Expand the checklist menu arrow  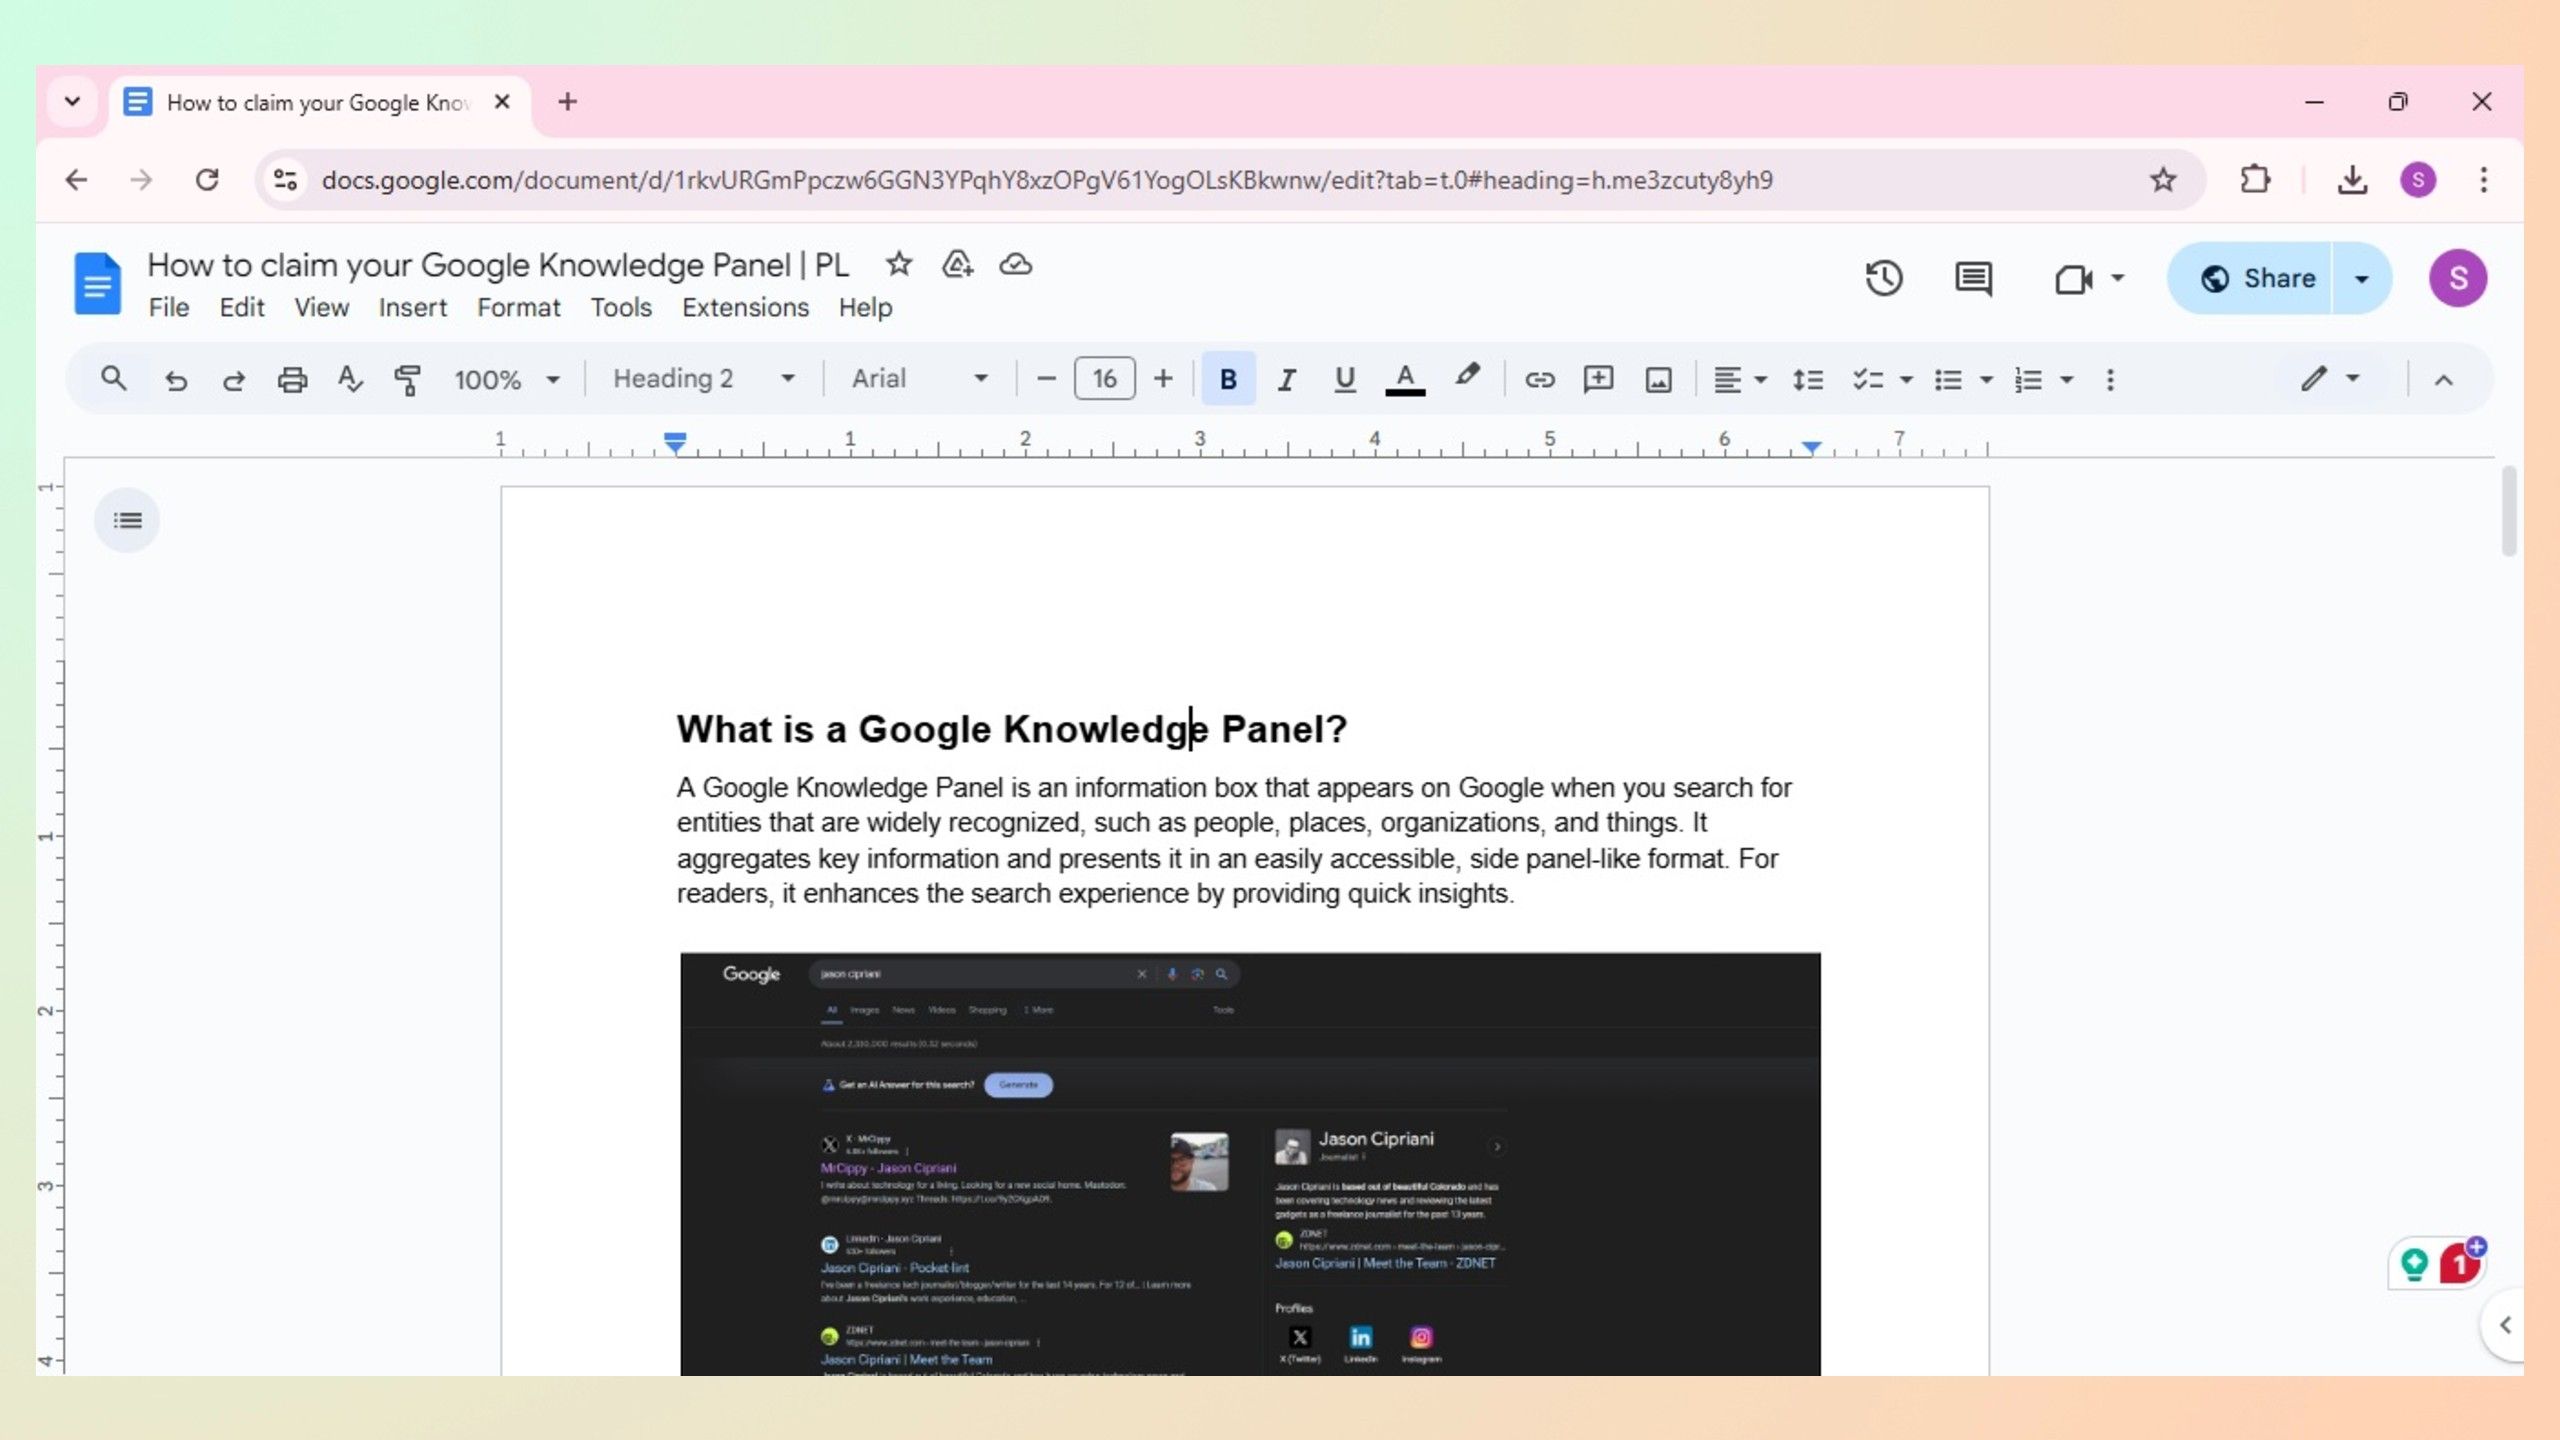tap(1906, 380)
